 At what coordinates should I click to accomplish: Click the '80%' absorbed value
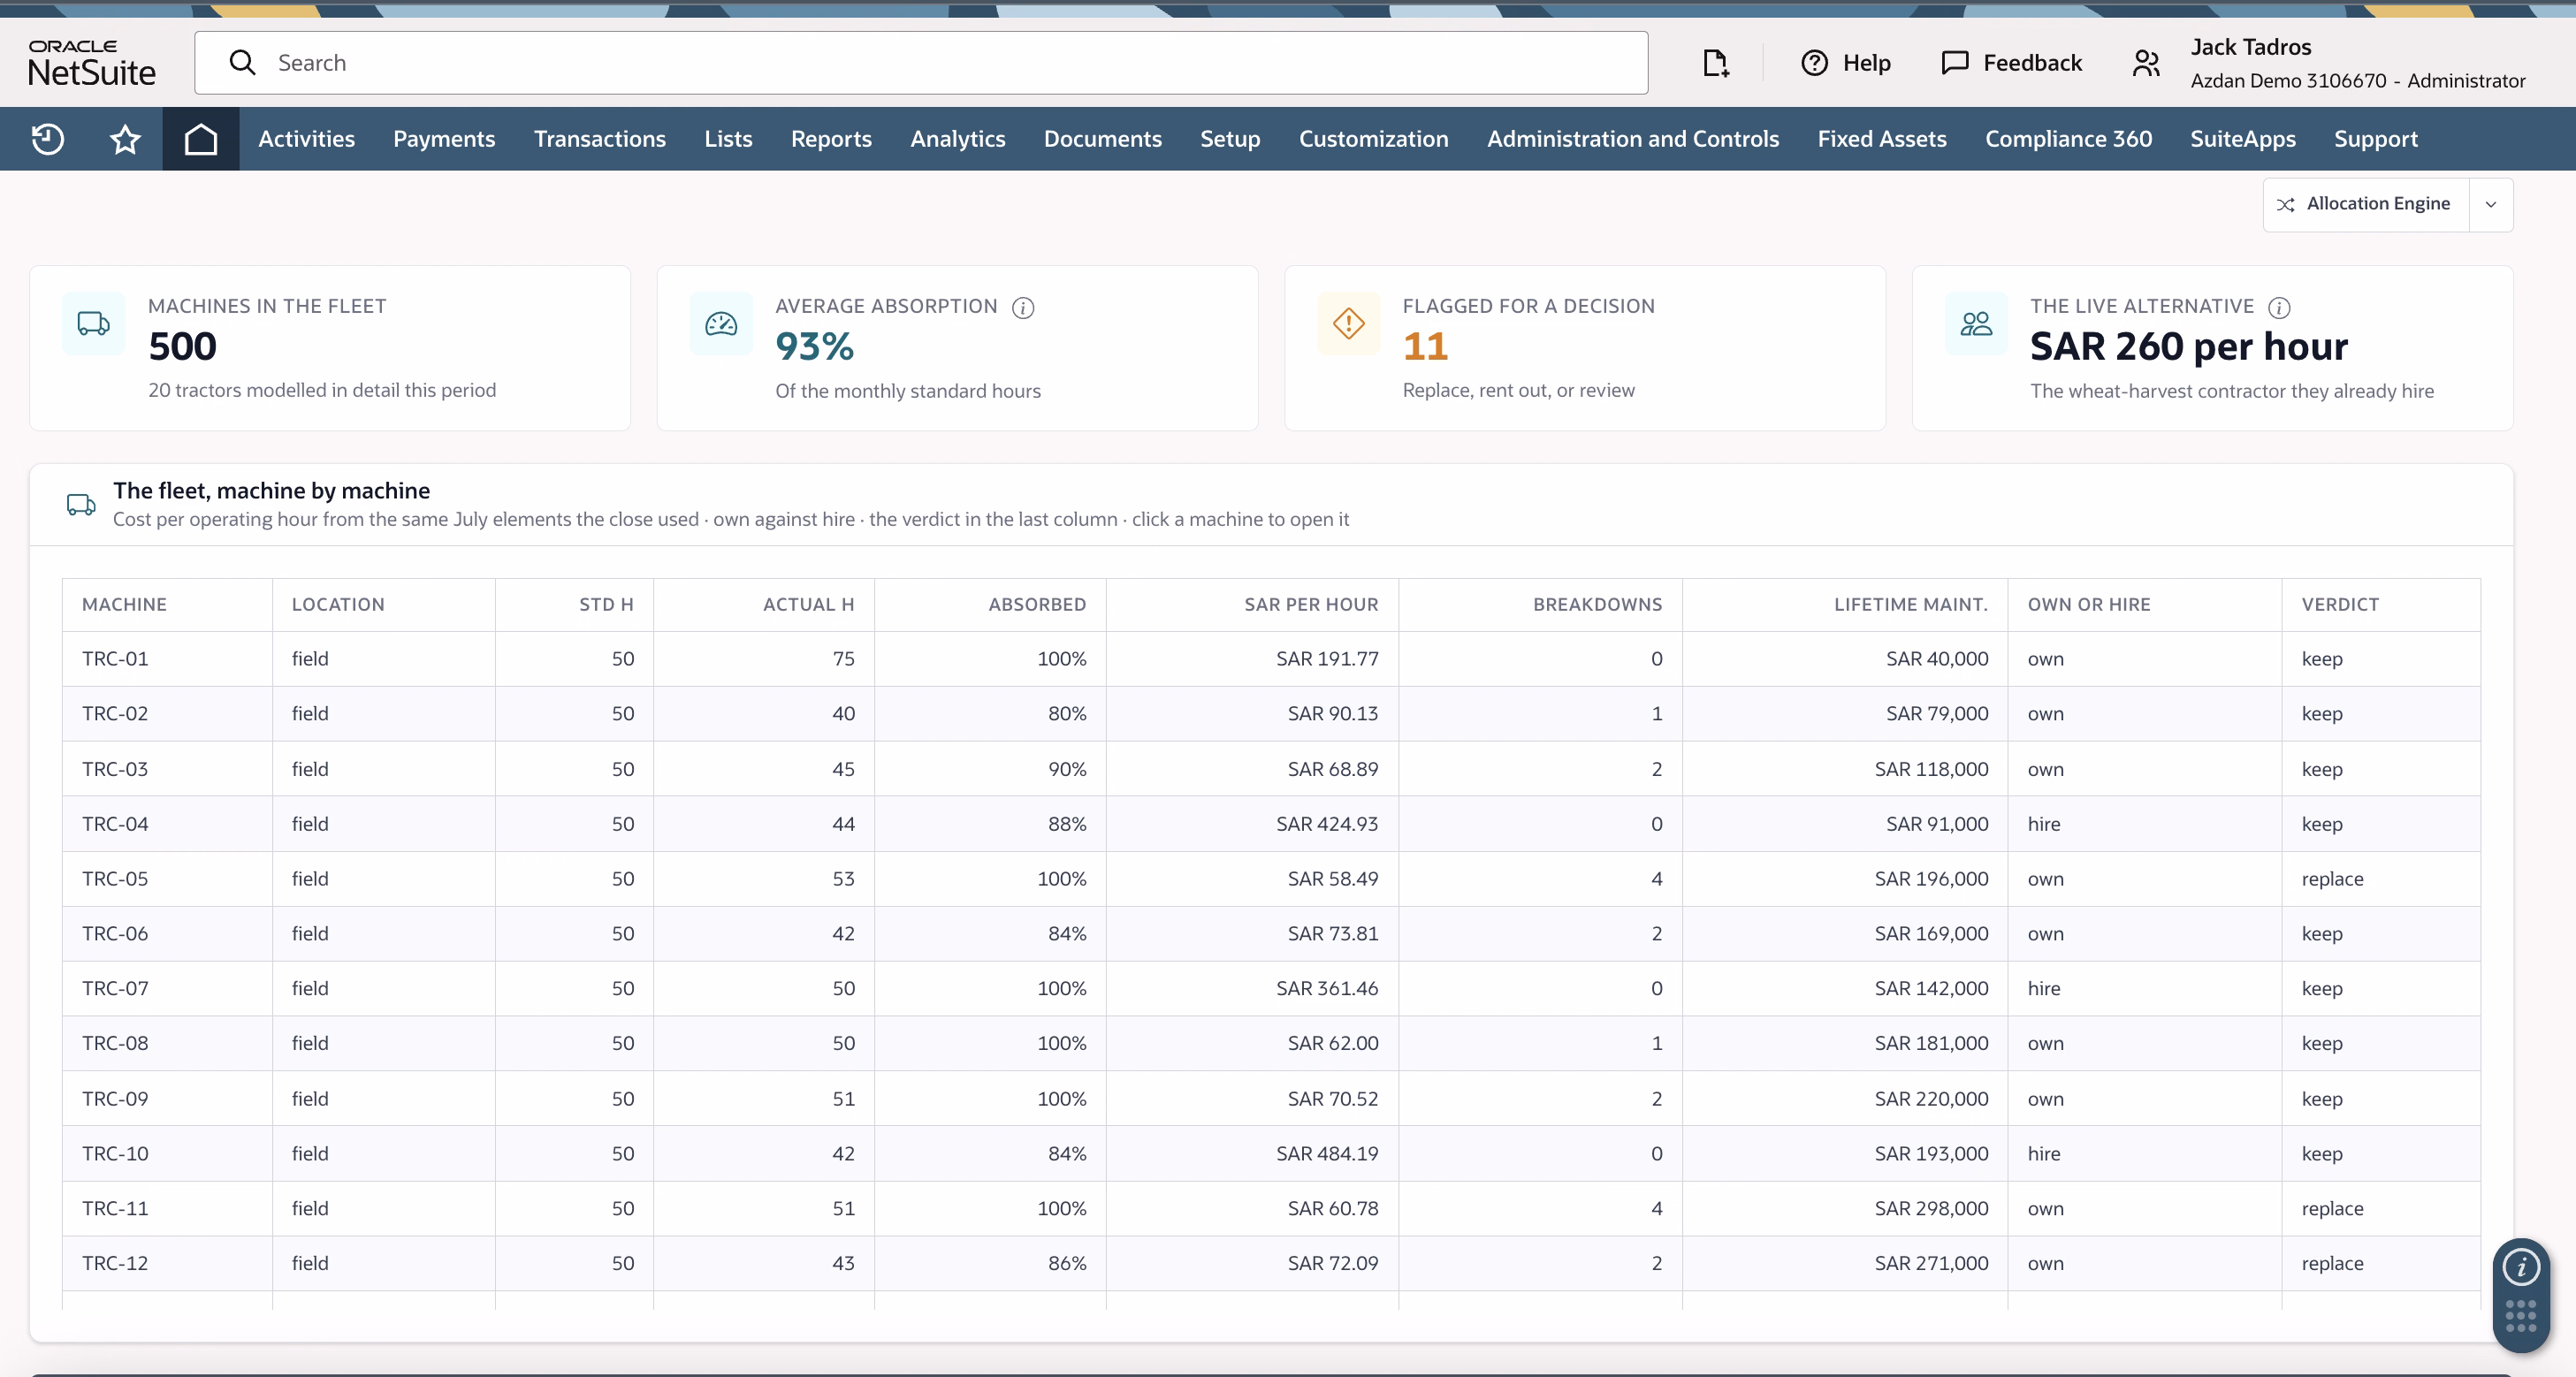click(1066, 714)
